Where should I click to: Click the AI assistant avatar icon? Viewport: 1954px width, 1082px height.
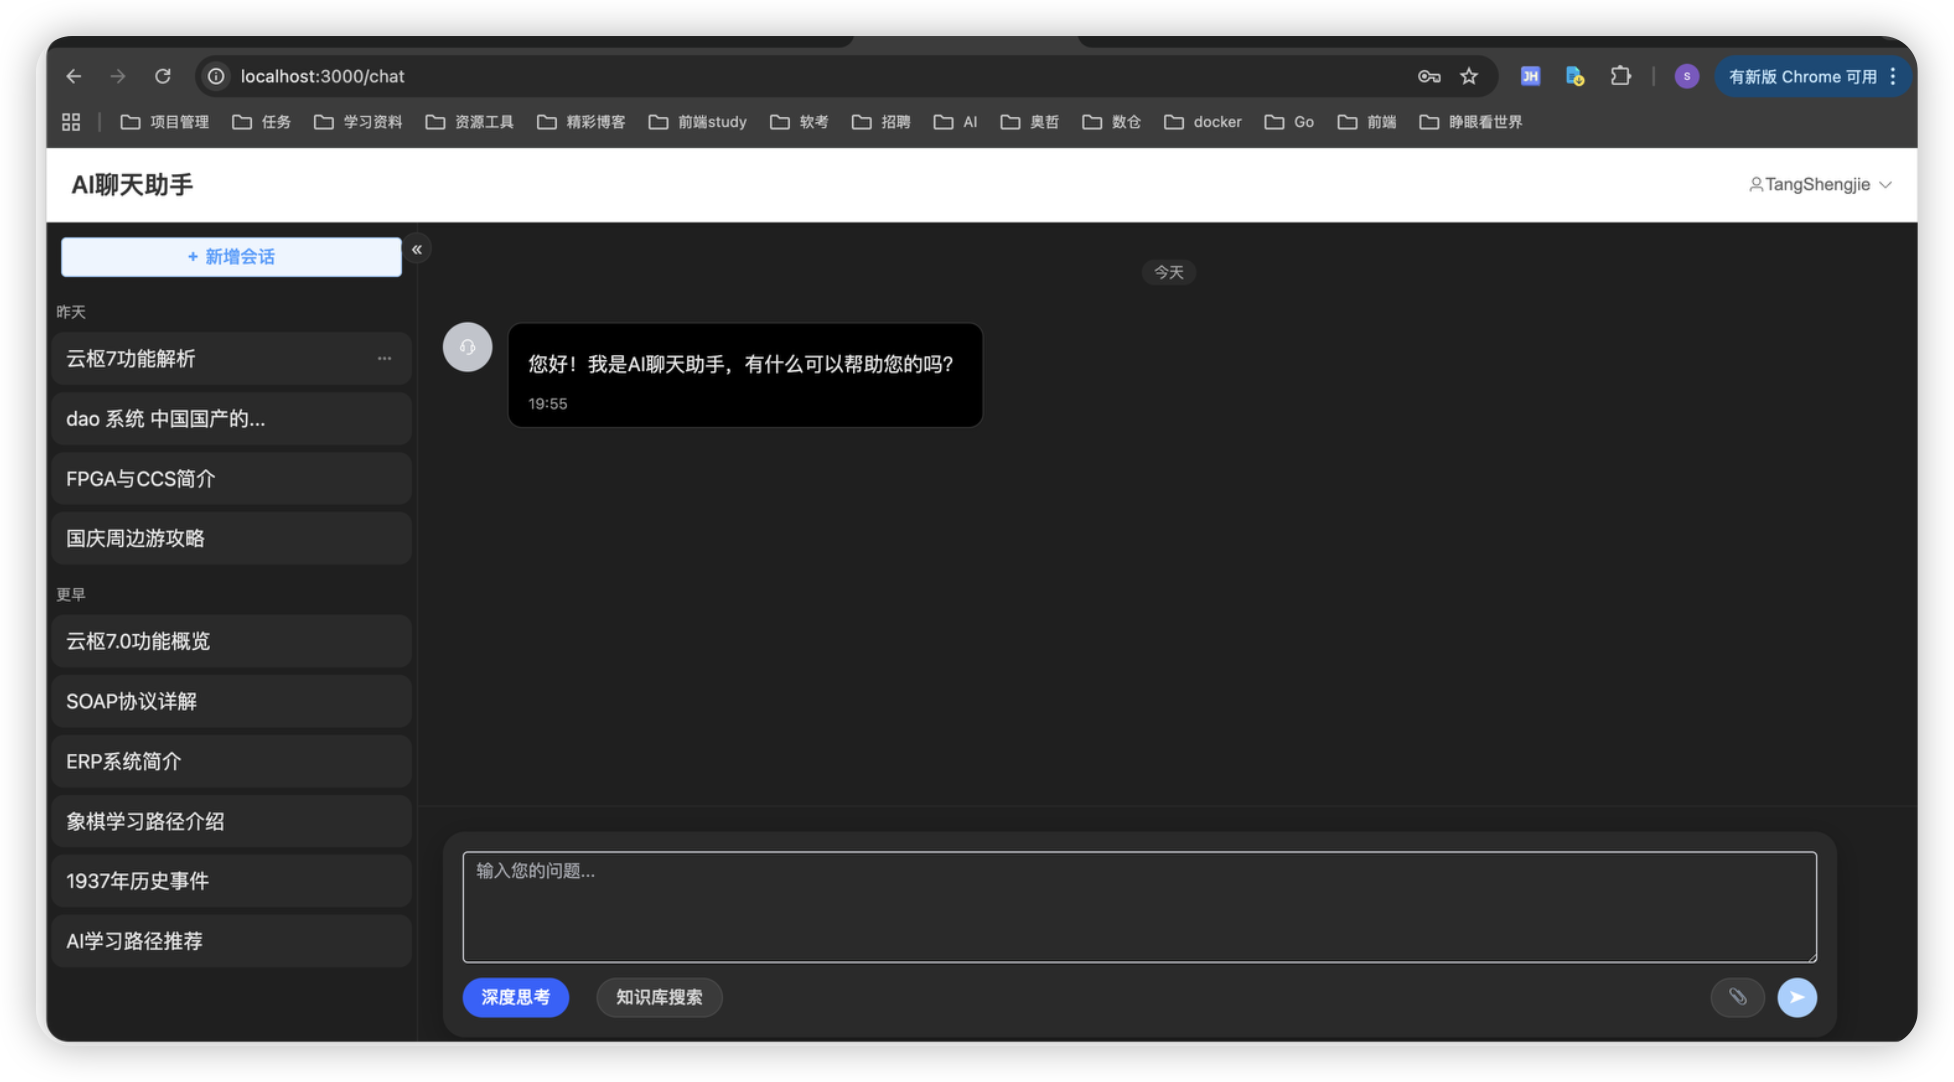(x=467, y=347)
